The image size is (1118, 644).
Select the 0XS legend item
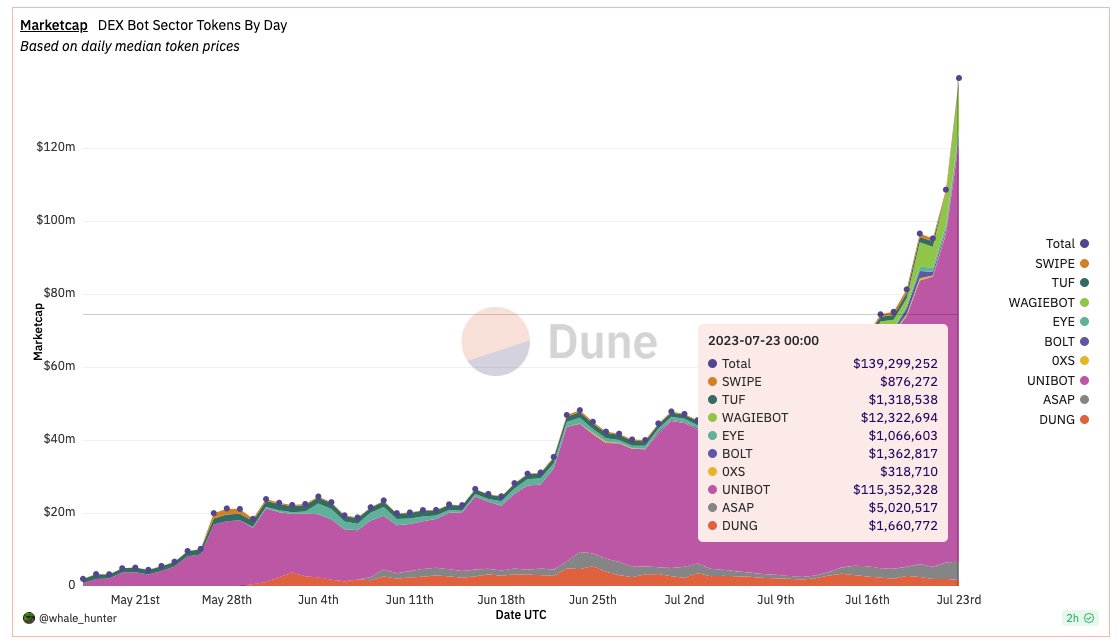(x=1070, y=361)
